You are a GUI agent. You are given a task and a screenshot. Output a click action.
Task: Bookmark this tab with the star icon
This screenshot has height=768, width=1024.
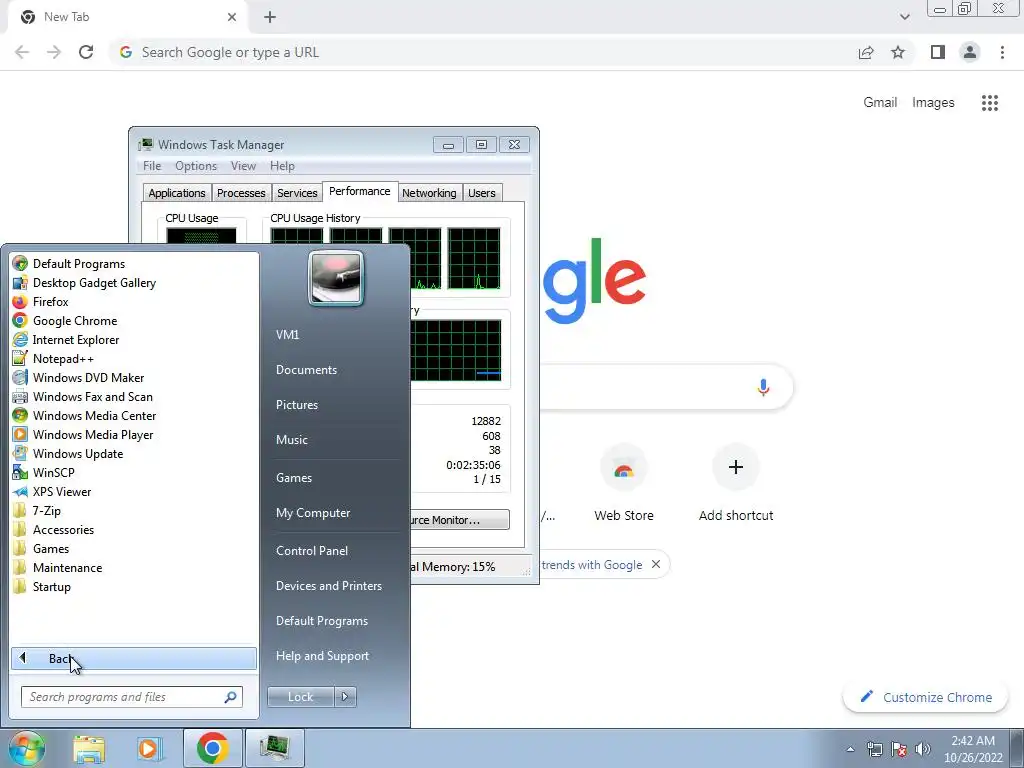(x=898, y=52)
